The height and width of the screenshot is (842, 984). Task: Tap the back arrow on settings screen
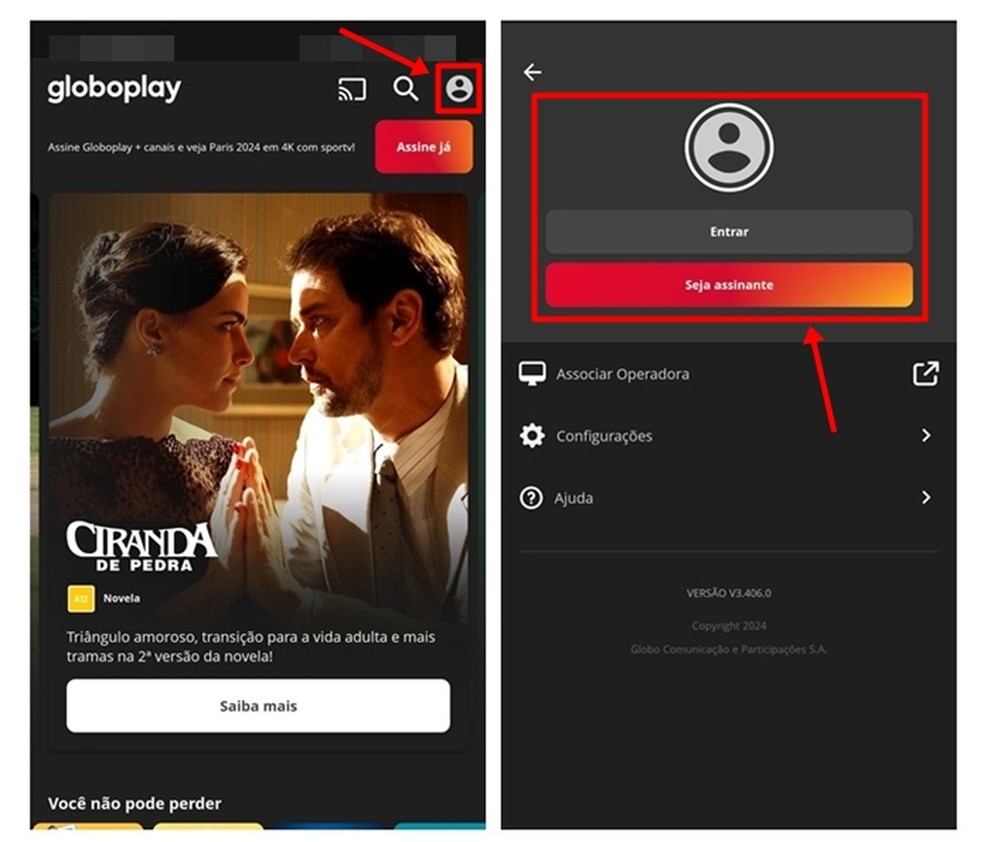coord(531,71)
